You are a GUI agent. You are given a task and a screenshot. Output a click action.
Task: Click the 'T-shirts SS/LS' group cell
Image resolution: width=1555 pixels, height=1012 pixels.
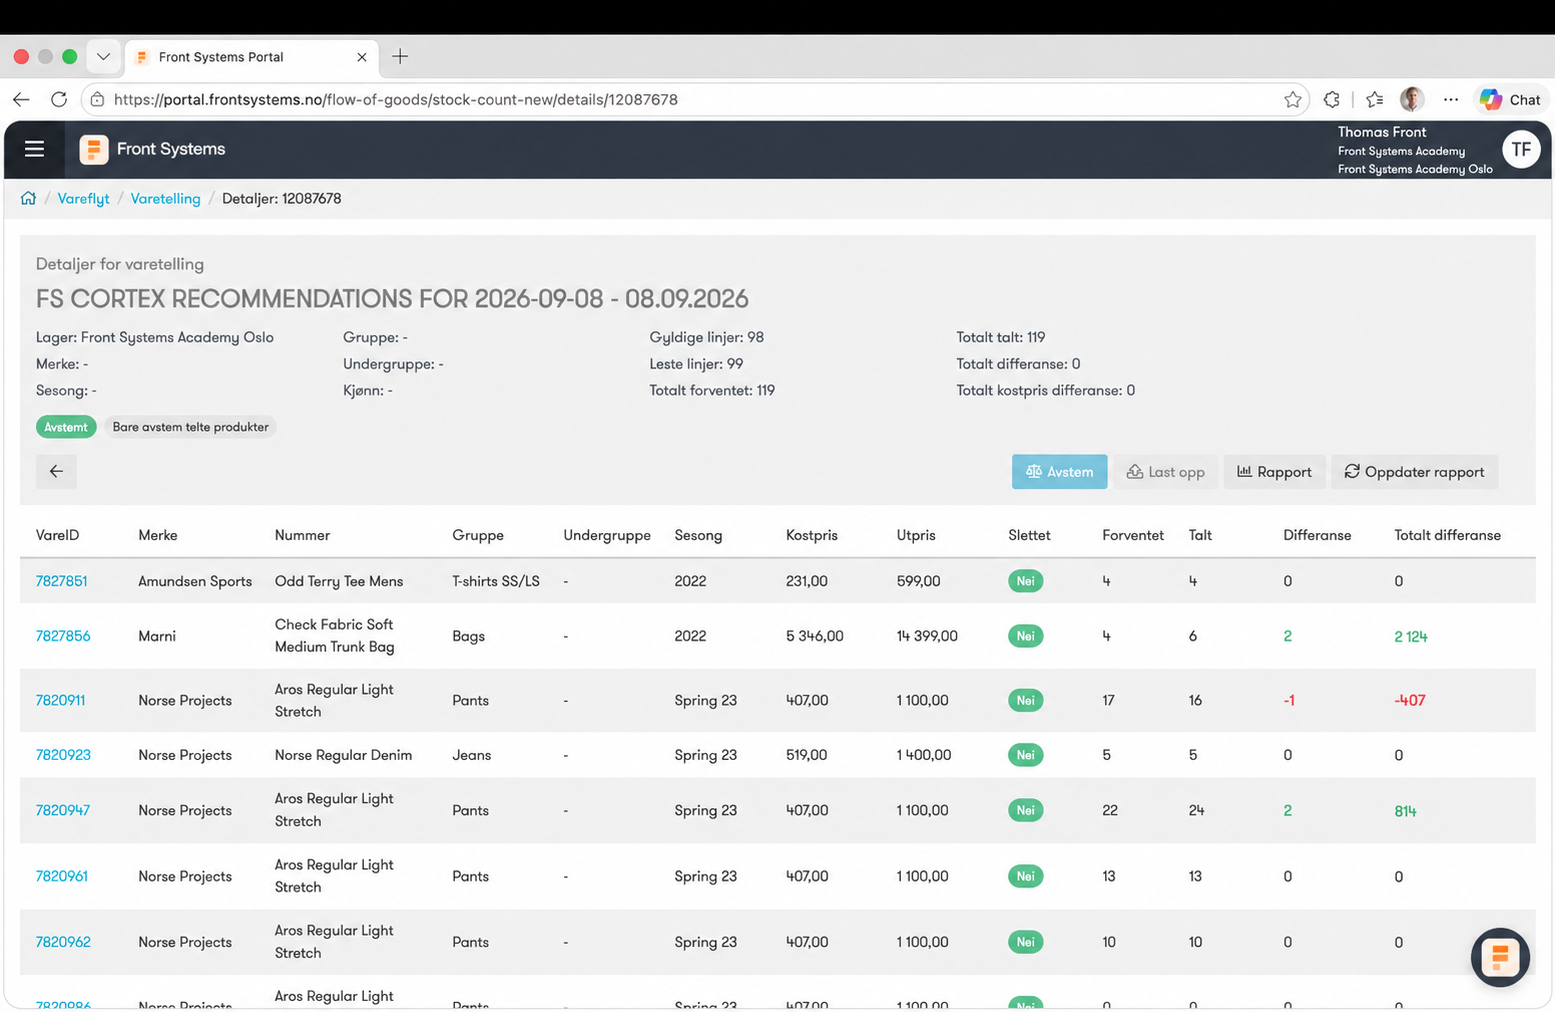click(496, 581)
